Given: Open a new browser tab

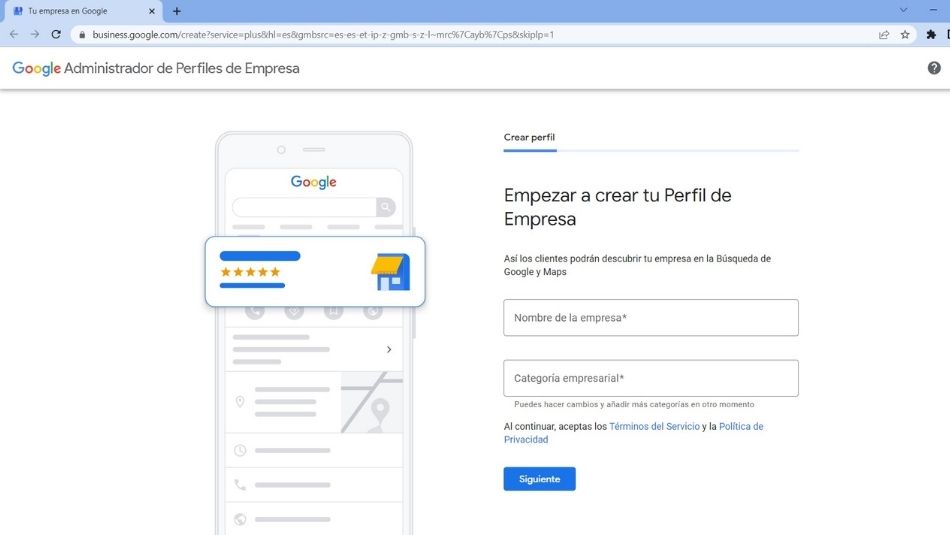Looking at the screenshot, I should [x=177, y=11].
